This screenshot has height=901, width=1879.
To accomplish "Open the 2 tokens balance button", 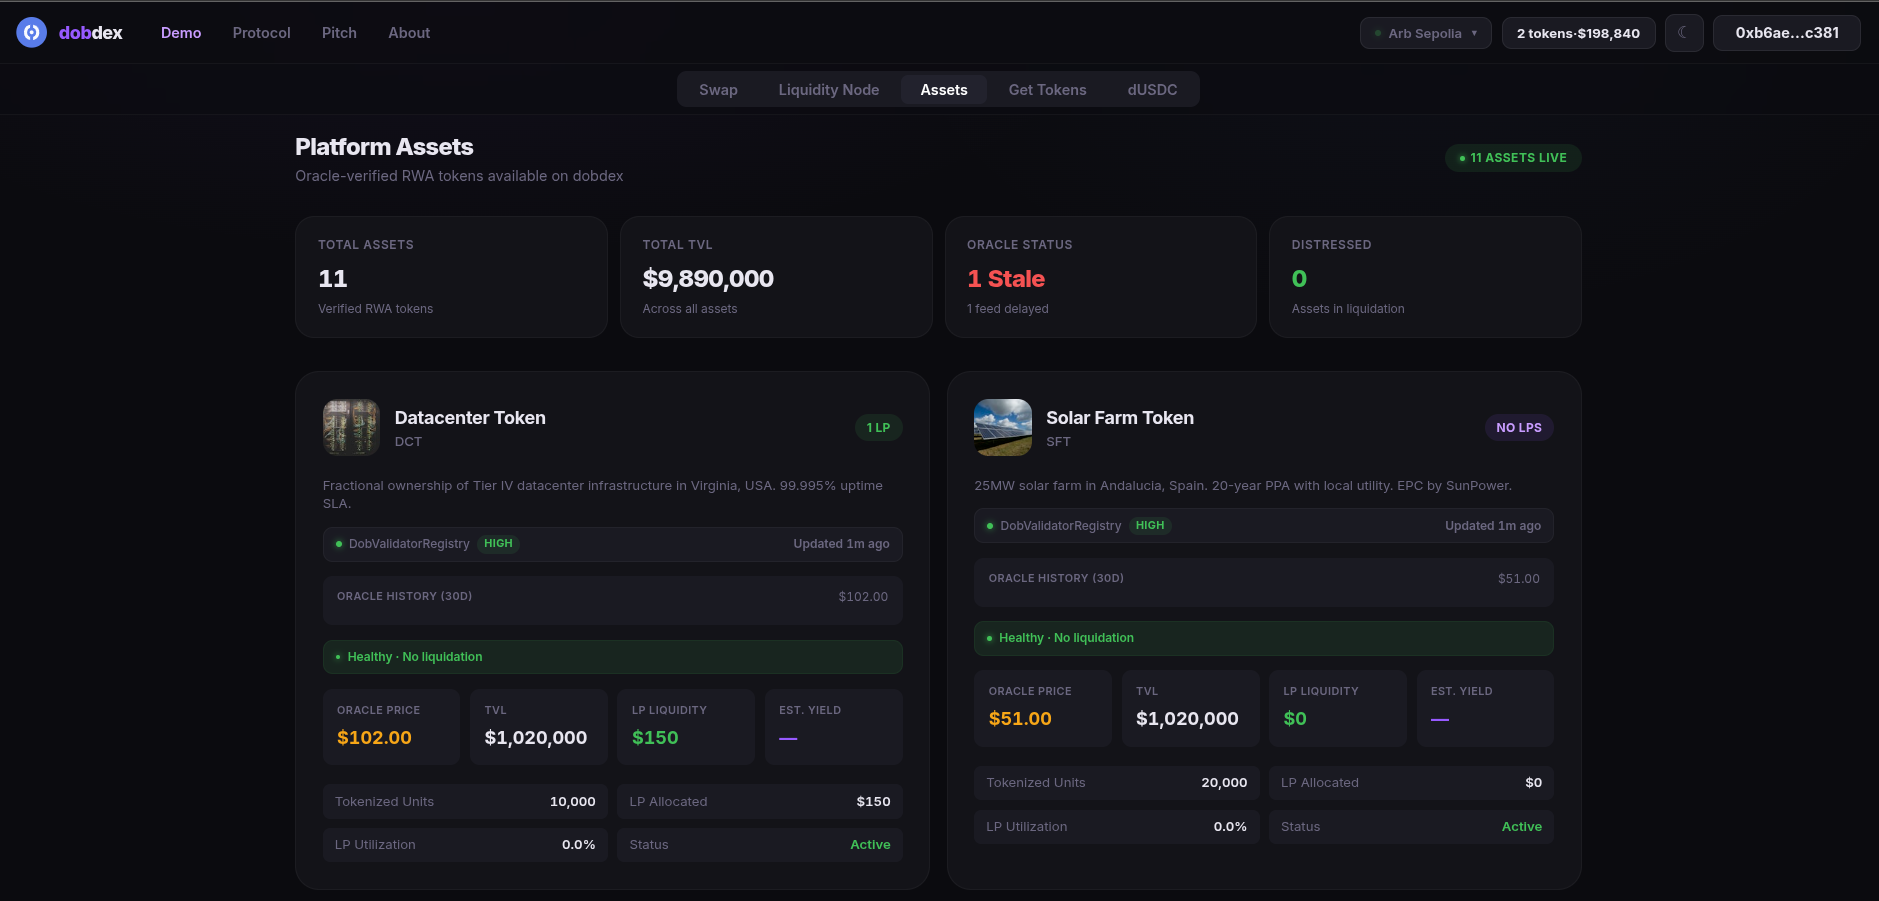I will click(1577, 33).
